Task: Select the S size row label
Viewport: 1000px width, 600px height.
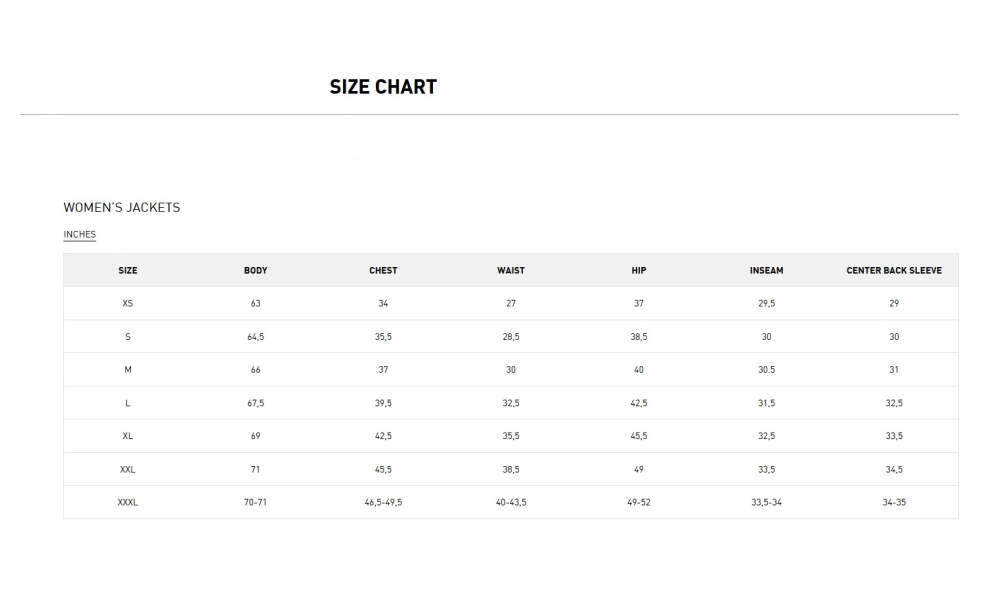Action: point(128,337)
